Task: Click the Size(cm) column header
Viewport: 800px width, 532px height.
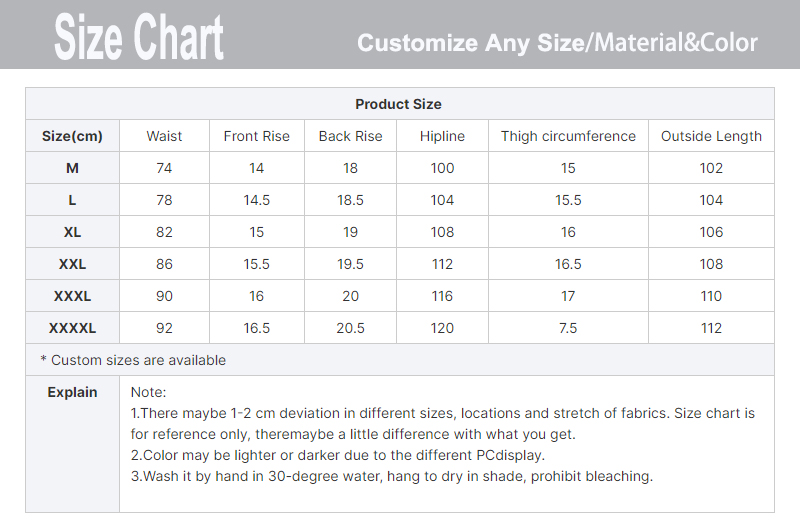Action: point(72,136)
